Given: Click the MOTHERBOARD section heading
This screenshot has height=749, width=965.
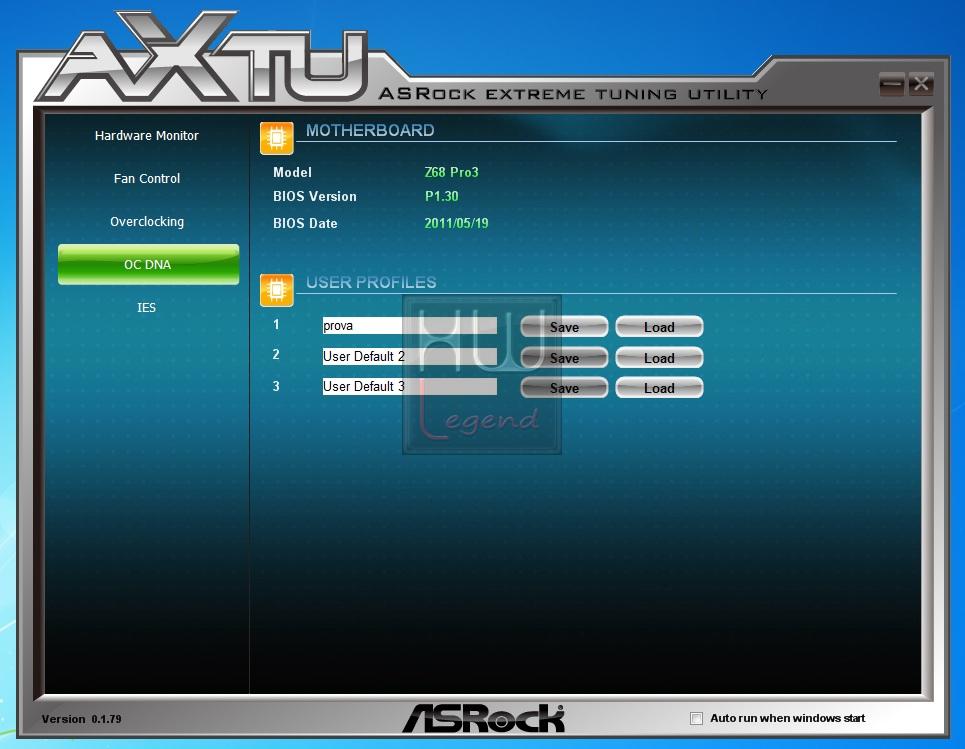Looking at the screenshot, I should click(x=370, y=130).
